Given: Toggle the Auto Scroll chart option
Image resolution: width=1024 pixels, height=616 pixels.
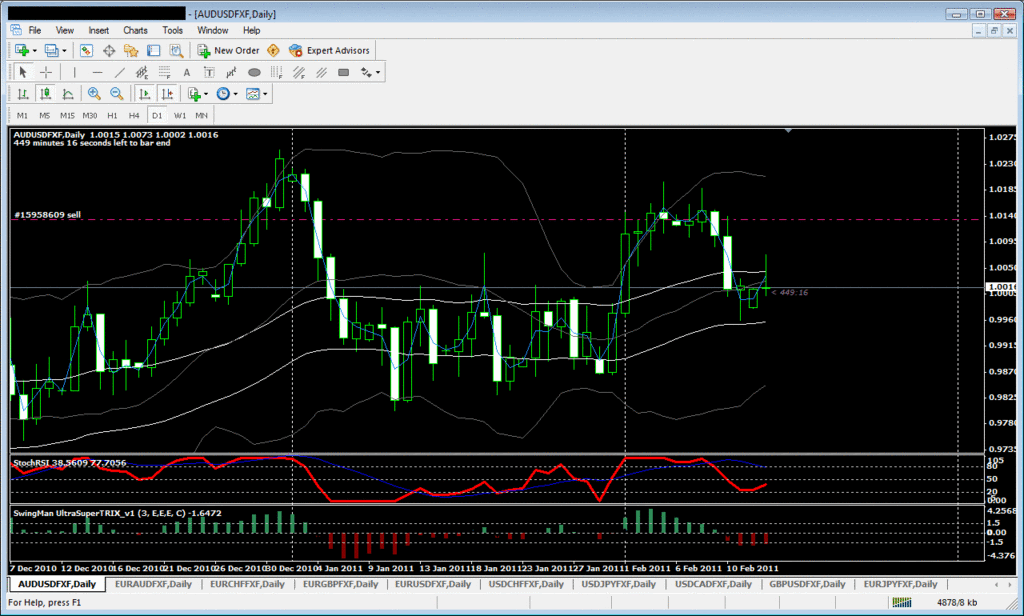Looking at the screenshot, I should tap(145, 94).
